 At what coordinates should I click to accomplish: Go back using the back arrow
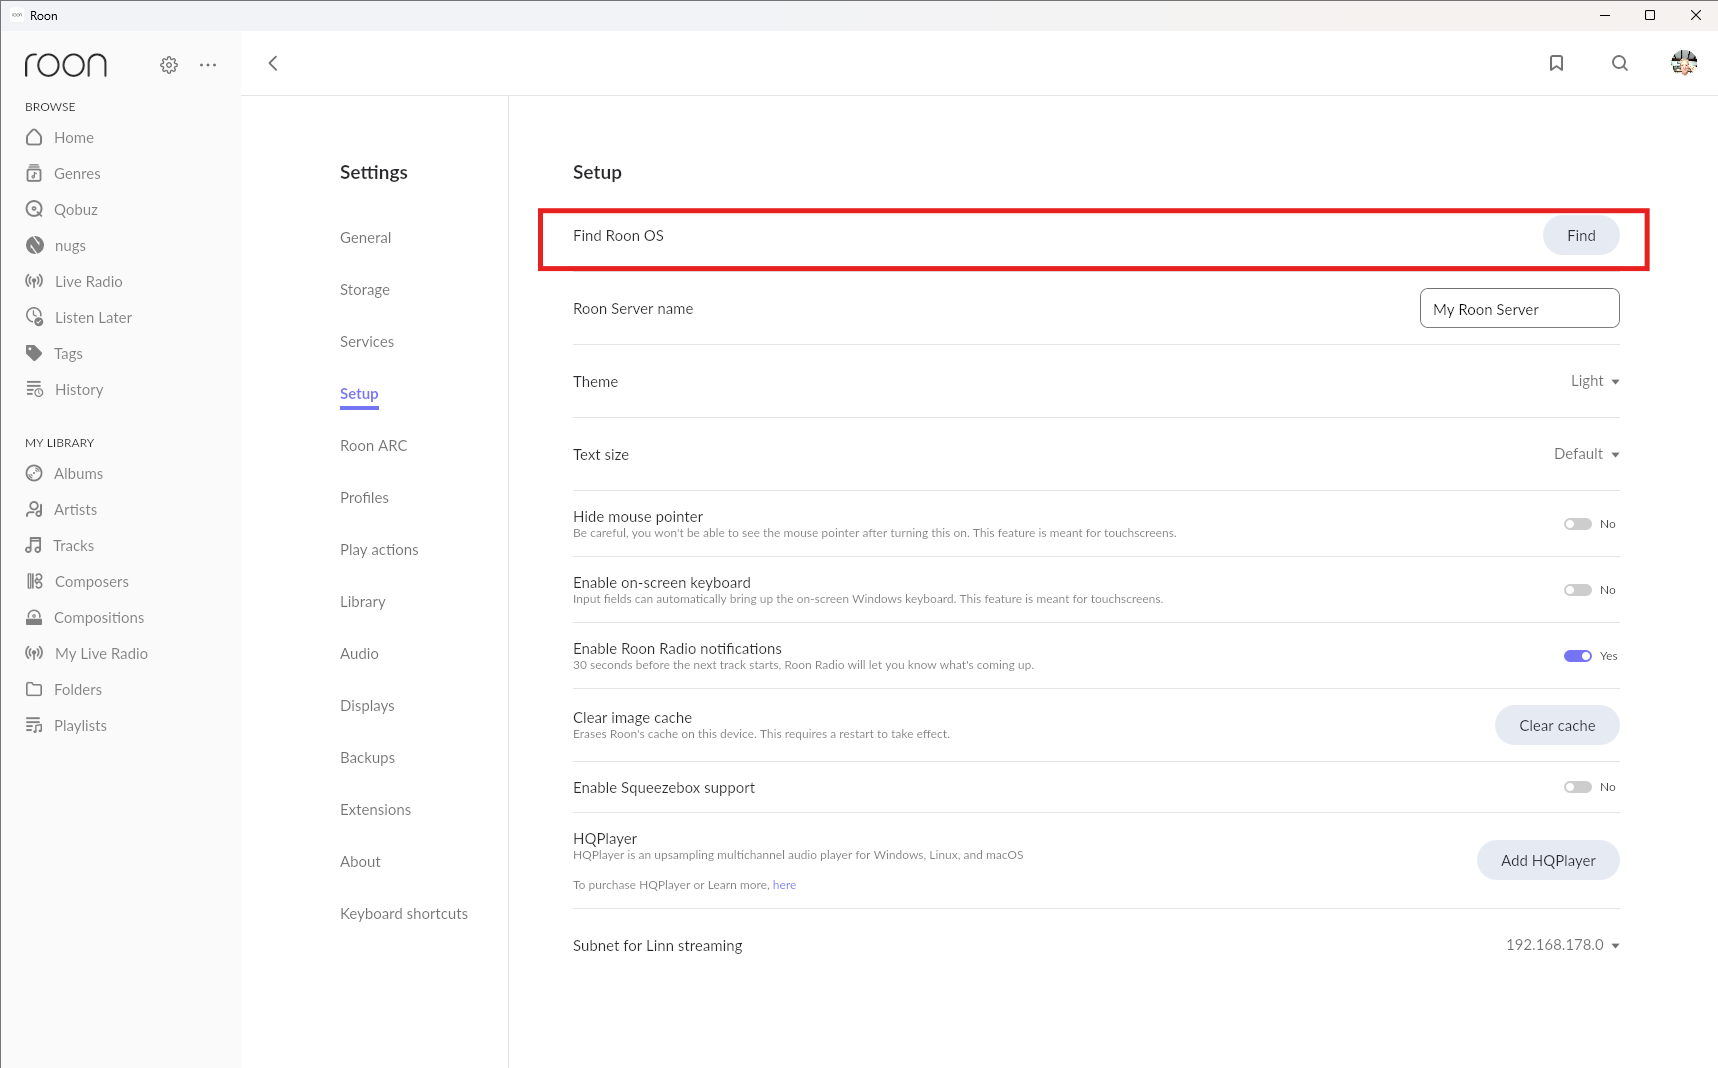point(273,64)
